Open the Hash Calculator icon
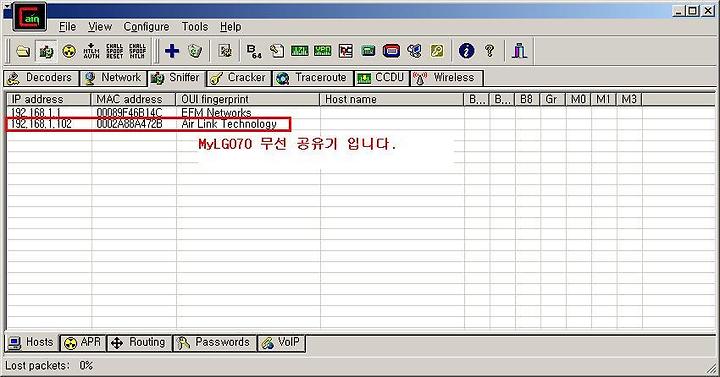This screenshot has width=720, height=377. tap(368, 51)
